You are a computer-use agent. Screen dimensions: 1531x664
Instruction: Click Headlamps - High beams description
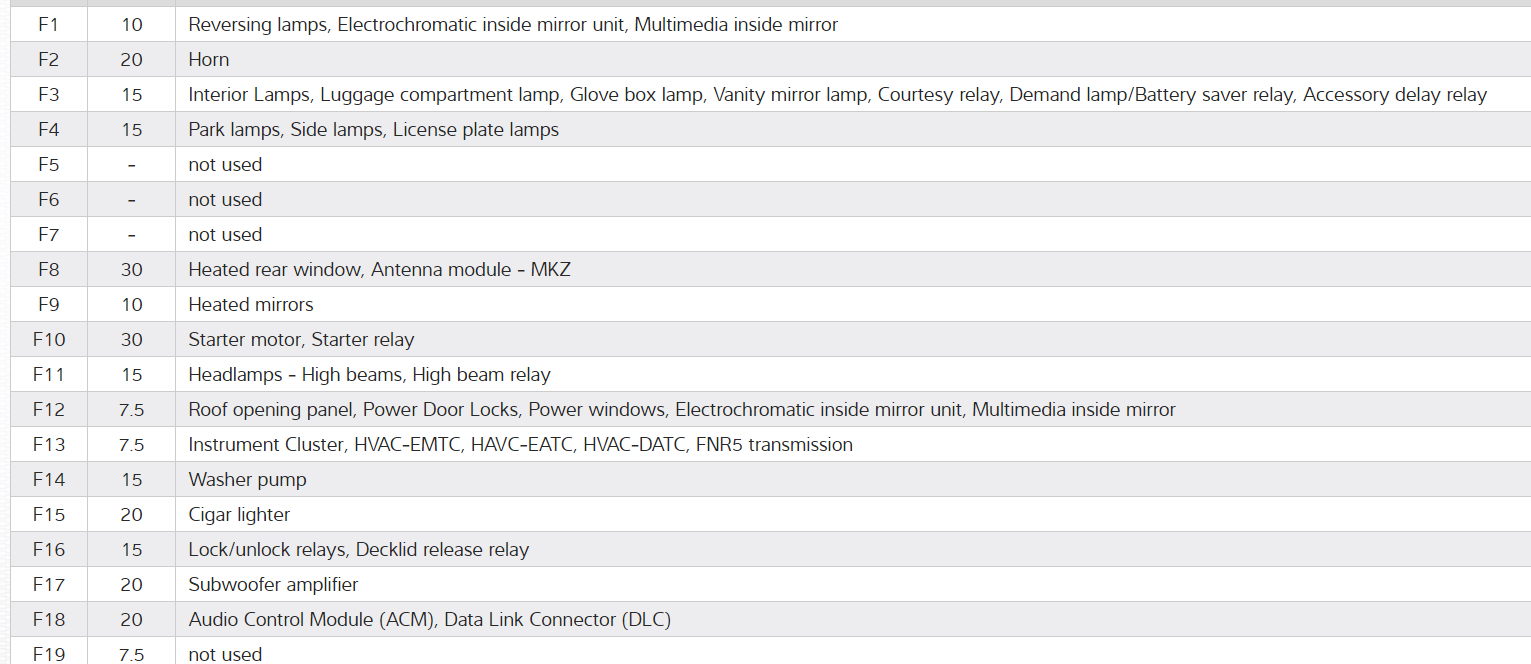(x=369, y=375)
